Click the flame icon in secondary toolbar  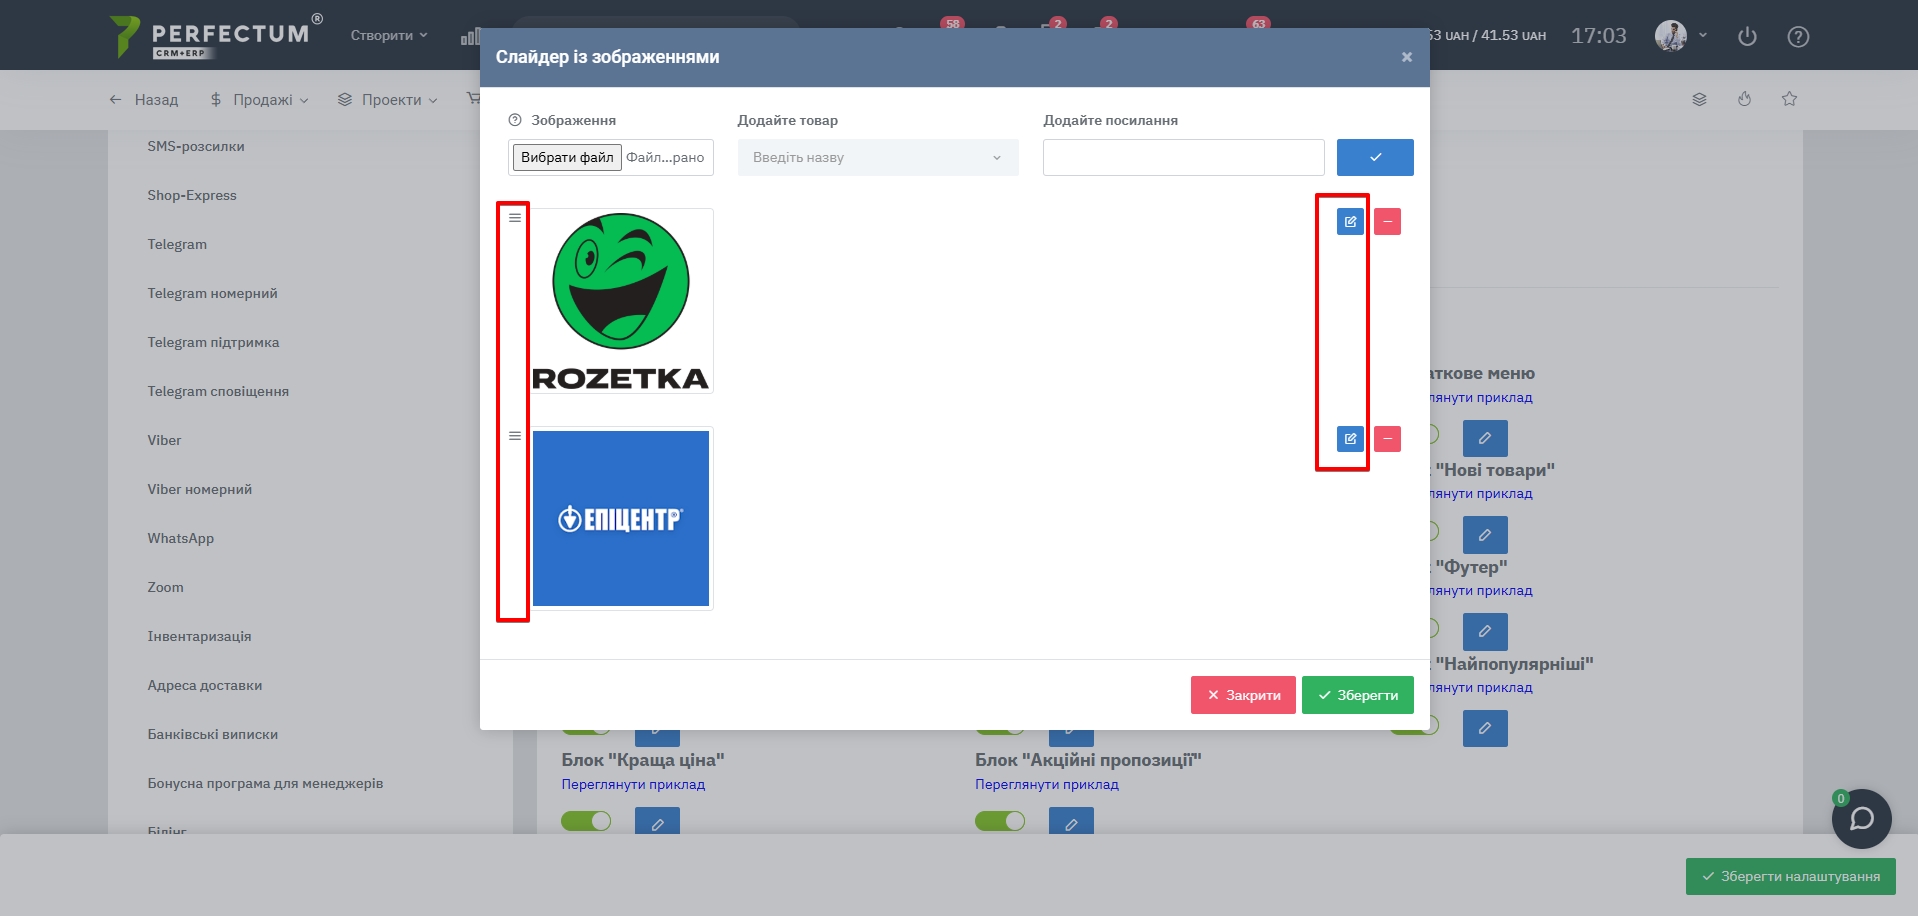click(x=1744, y=99)
